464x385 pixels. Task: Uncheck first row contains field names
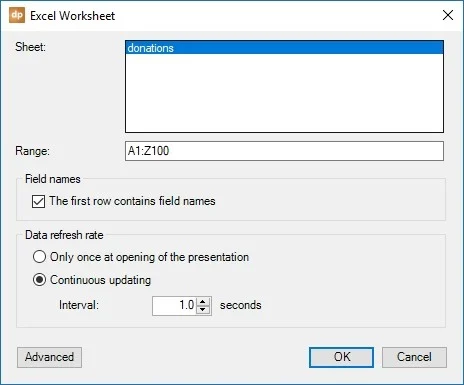coord(38,201)
